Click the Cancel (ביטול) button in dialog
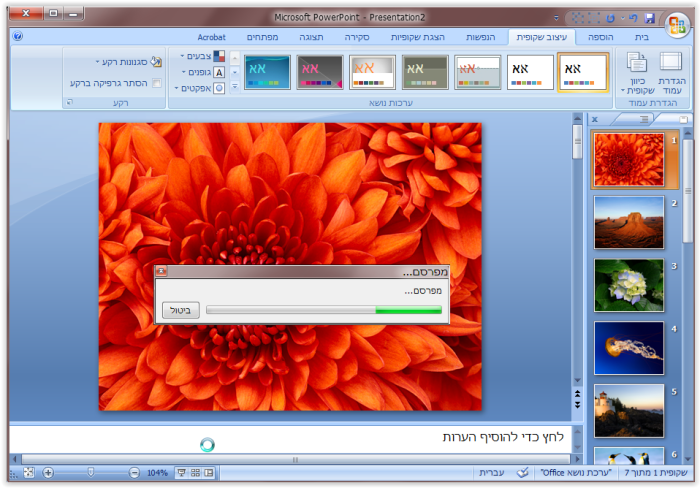Screen dimensions: 700x488 (181, 310)
